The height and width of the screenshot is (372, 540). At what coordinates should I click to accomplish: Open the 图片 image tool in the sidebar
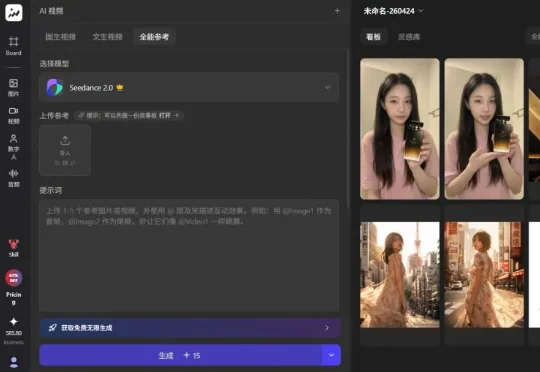(x=13, y=87)
